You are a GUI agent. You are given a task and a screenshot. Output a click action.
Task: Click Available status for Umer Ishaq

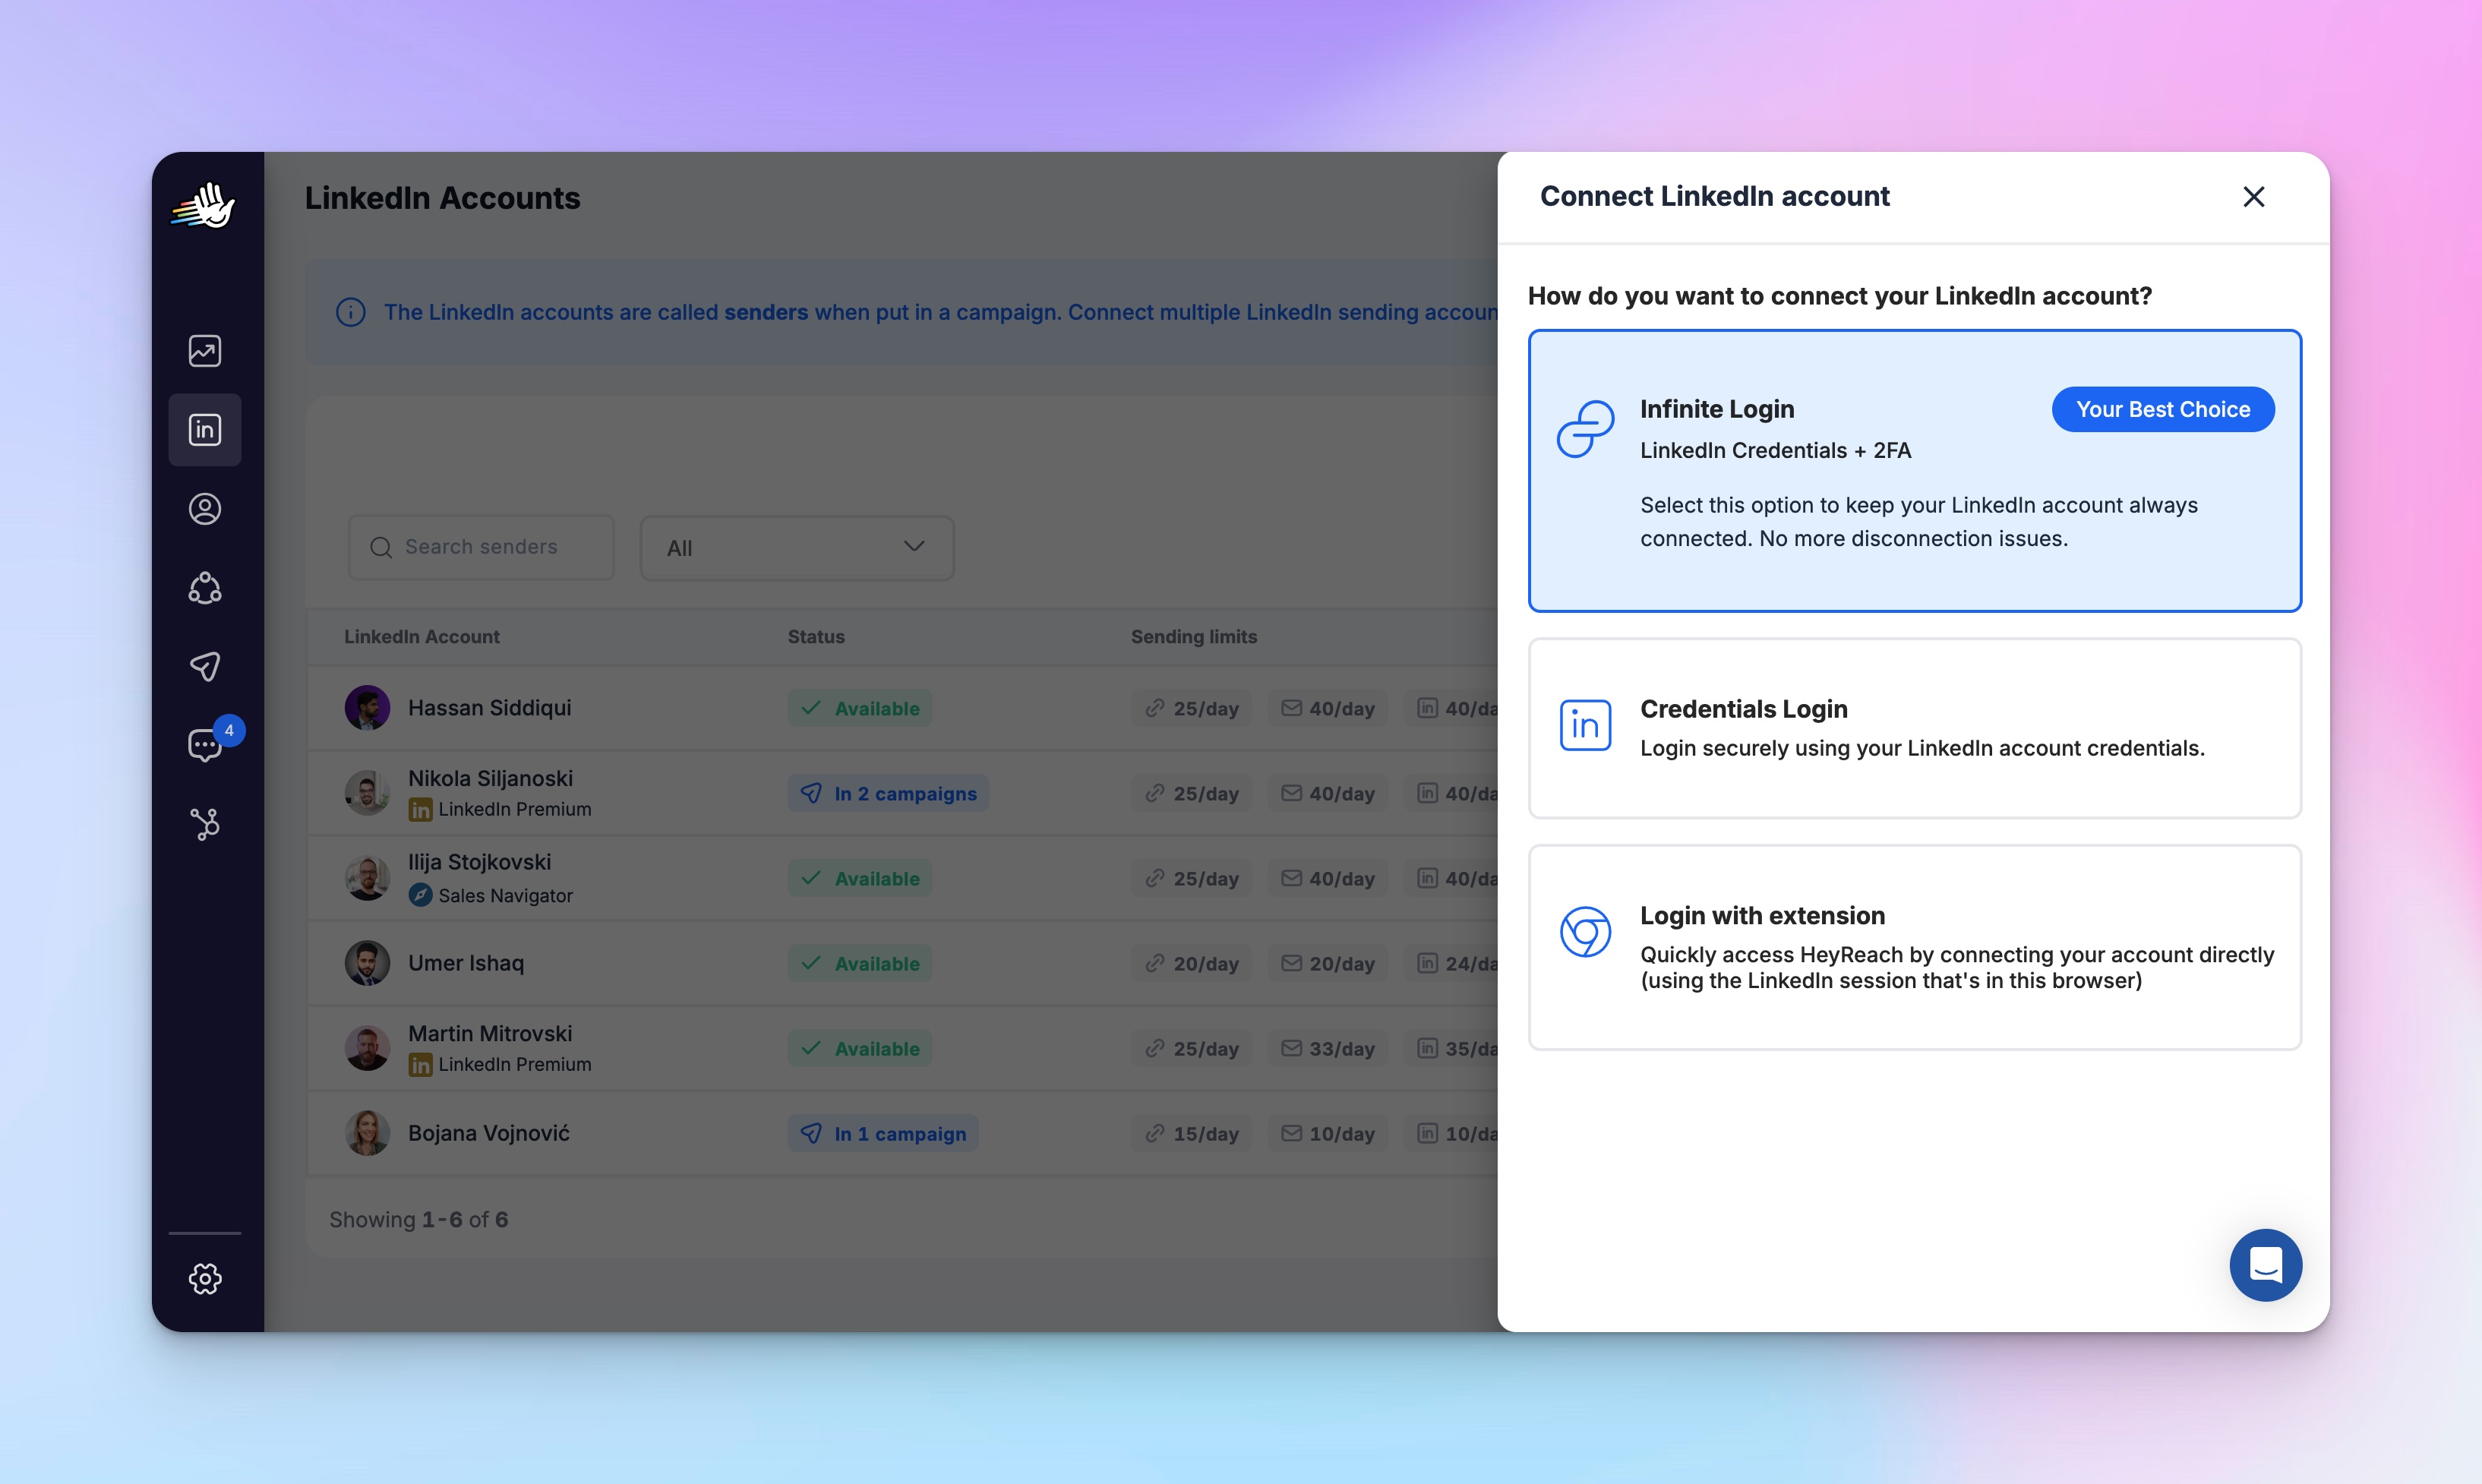click(x=860, y=963)
